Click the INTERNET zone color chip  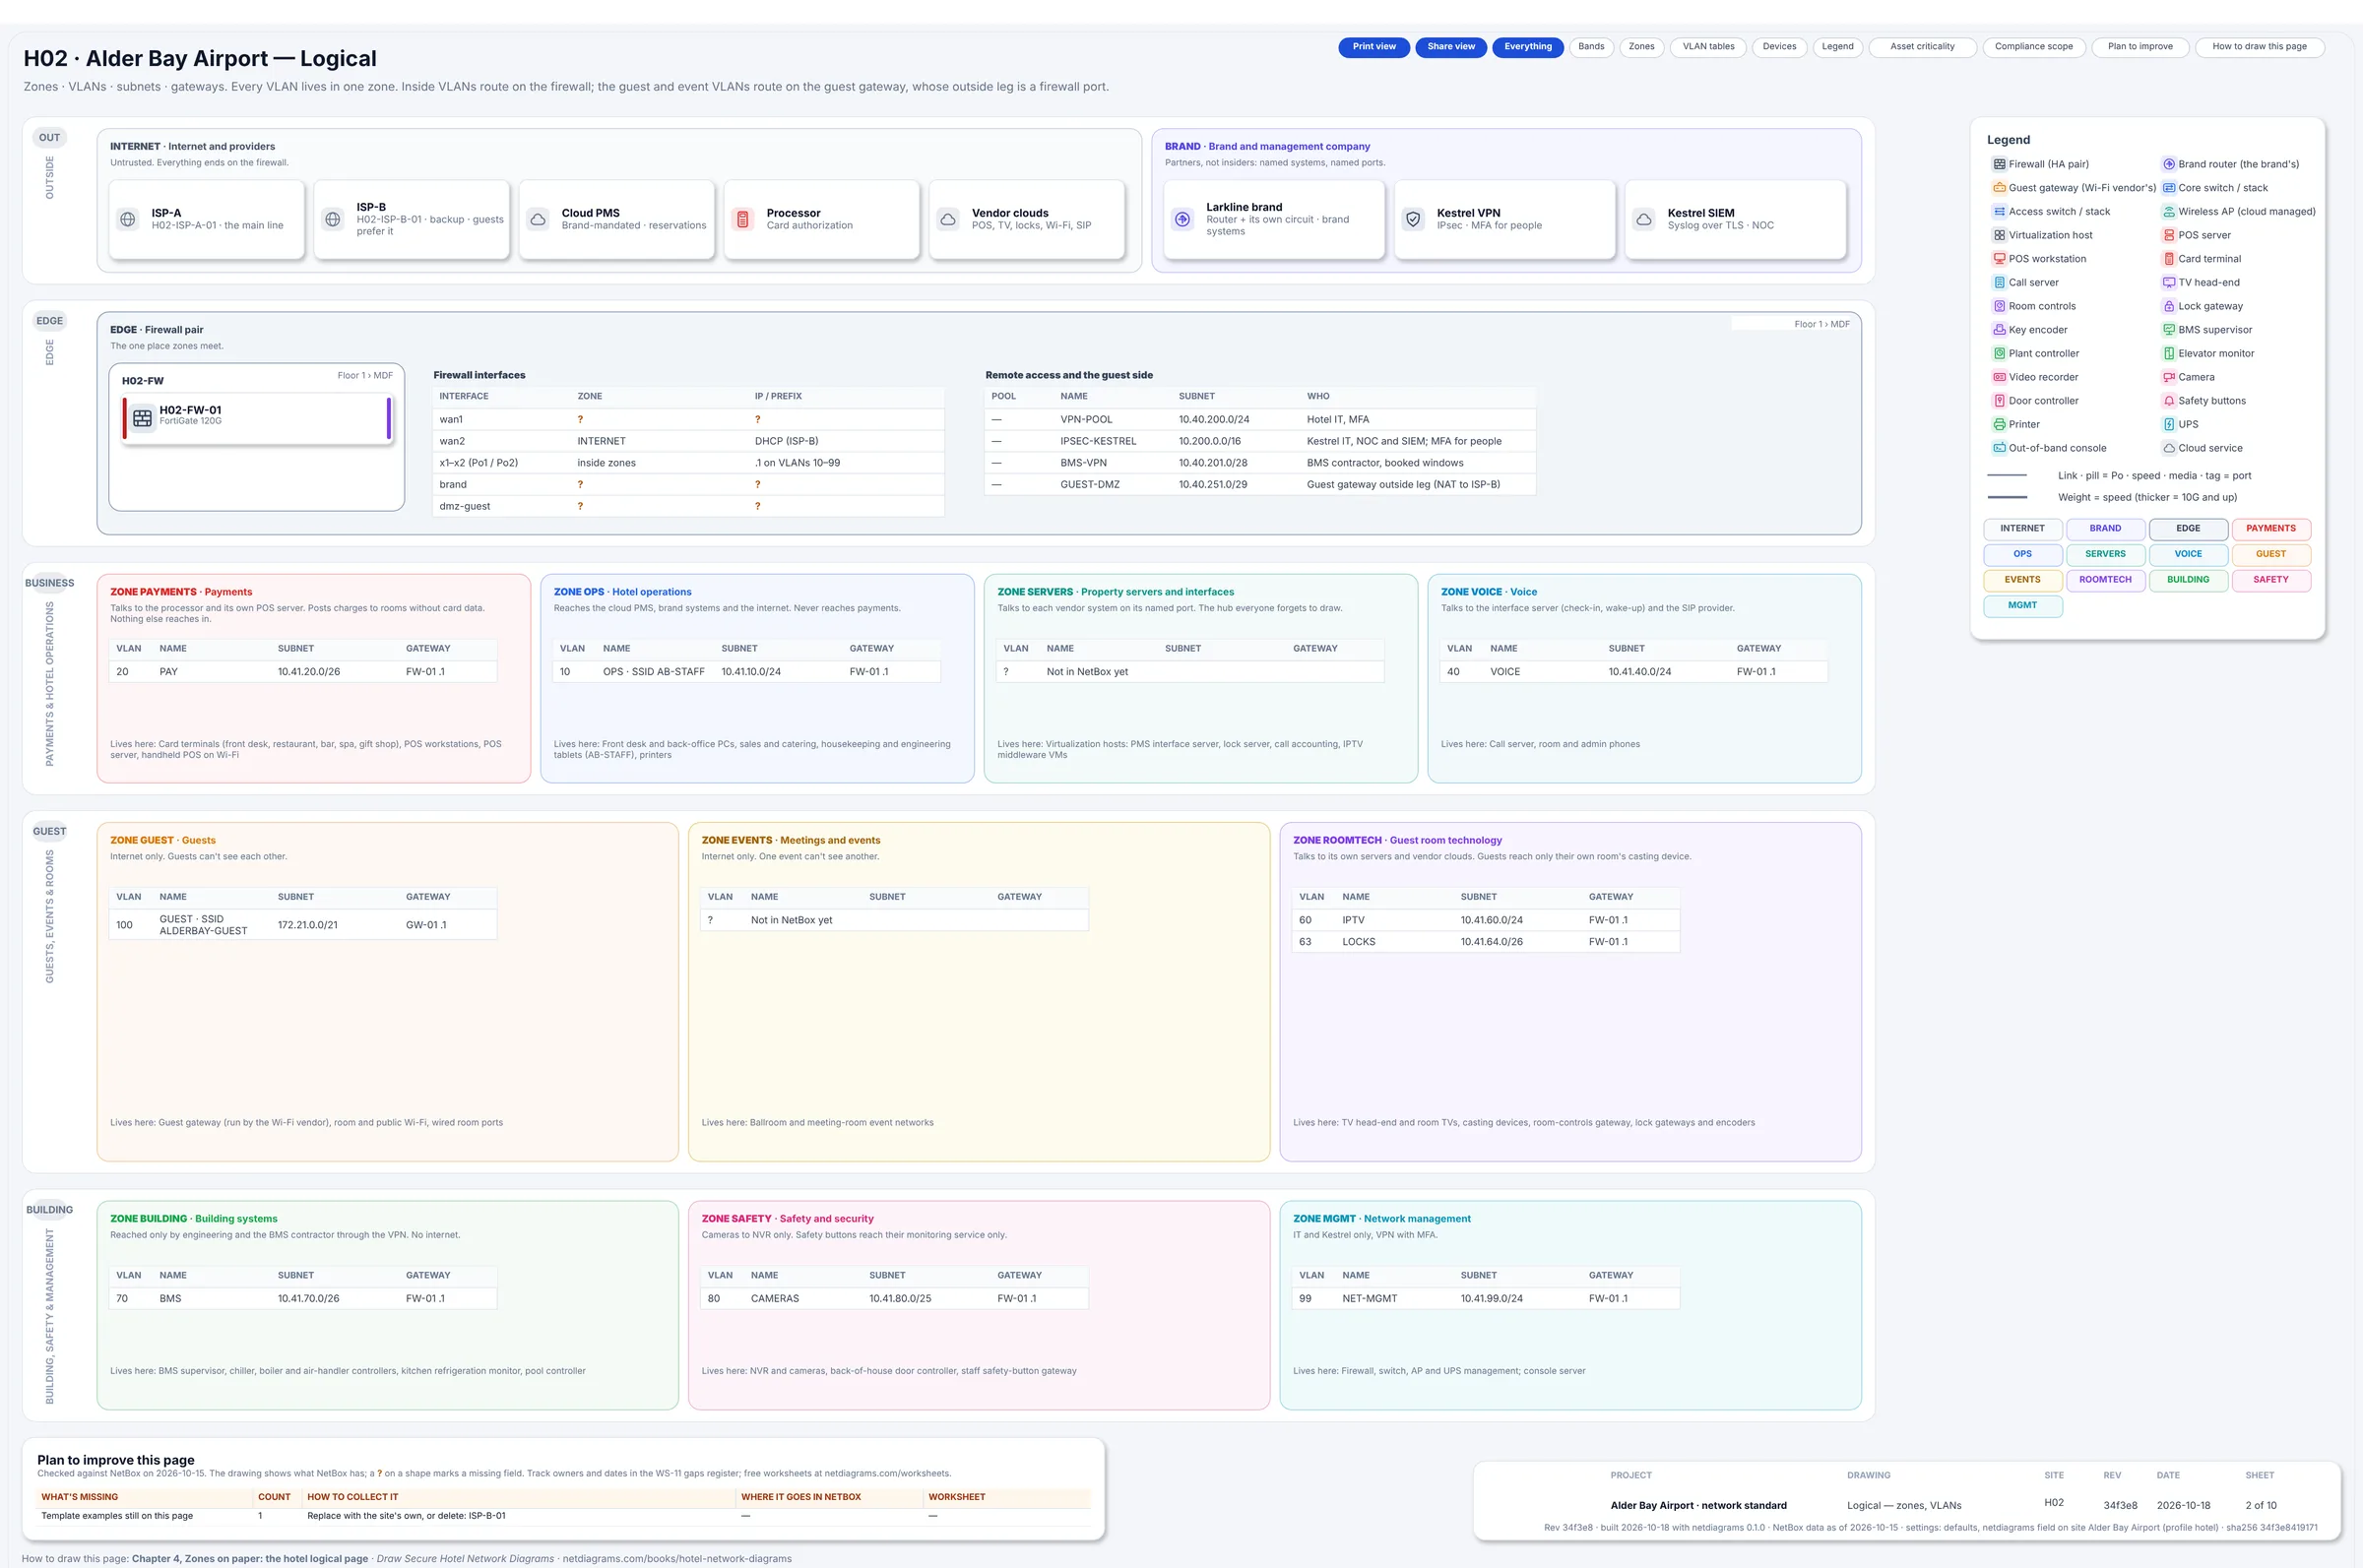coord(2022,529)
